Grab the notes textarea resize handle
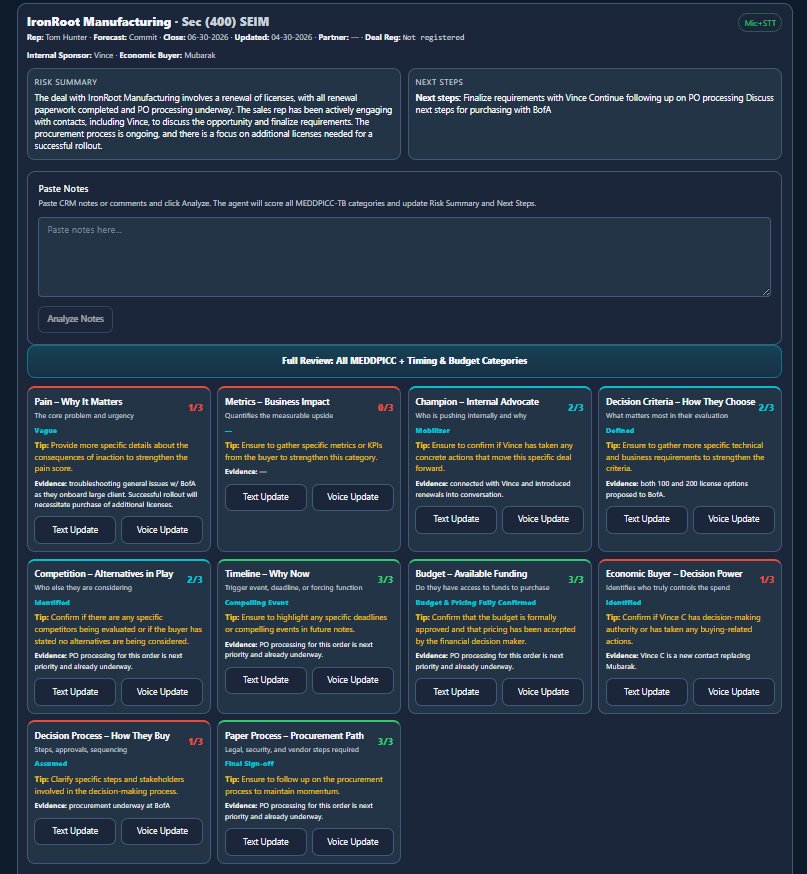 pyautogui.click(x=765, y=291)
